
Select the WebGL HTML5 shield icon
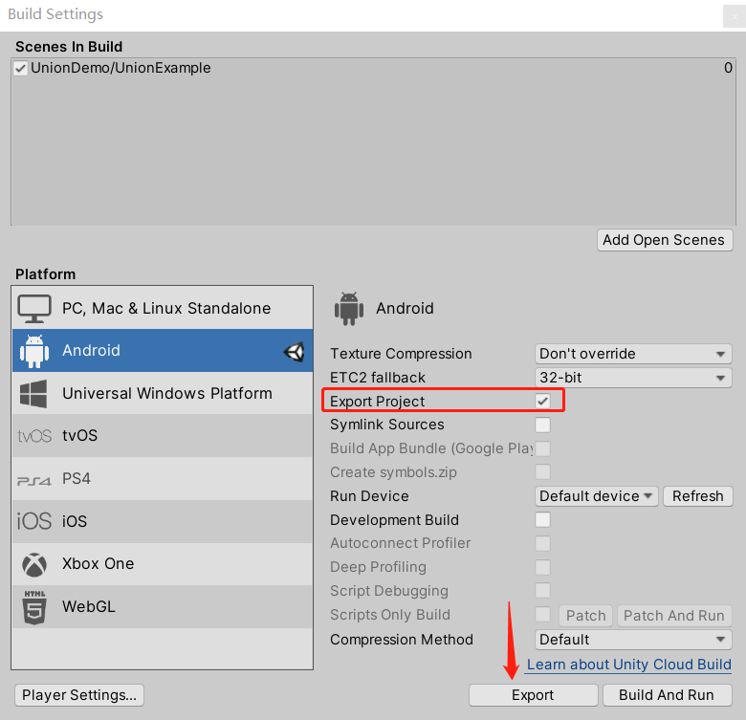(x=34, y=607)
